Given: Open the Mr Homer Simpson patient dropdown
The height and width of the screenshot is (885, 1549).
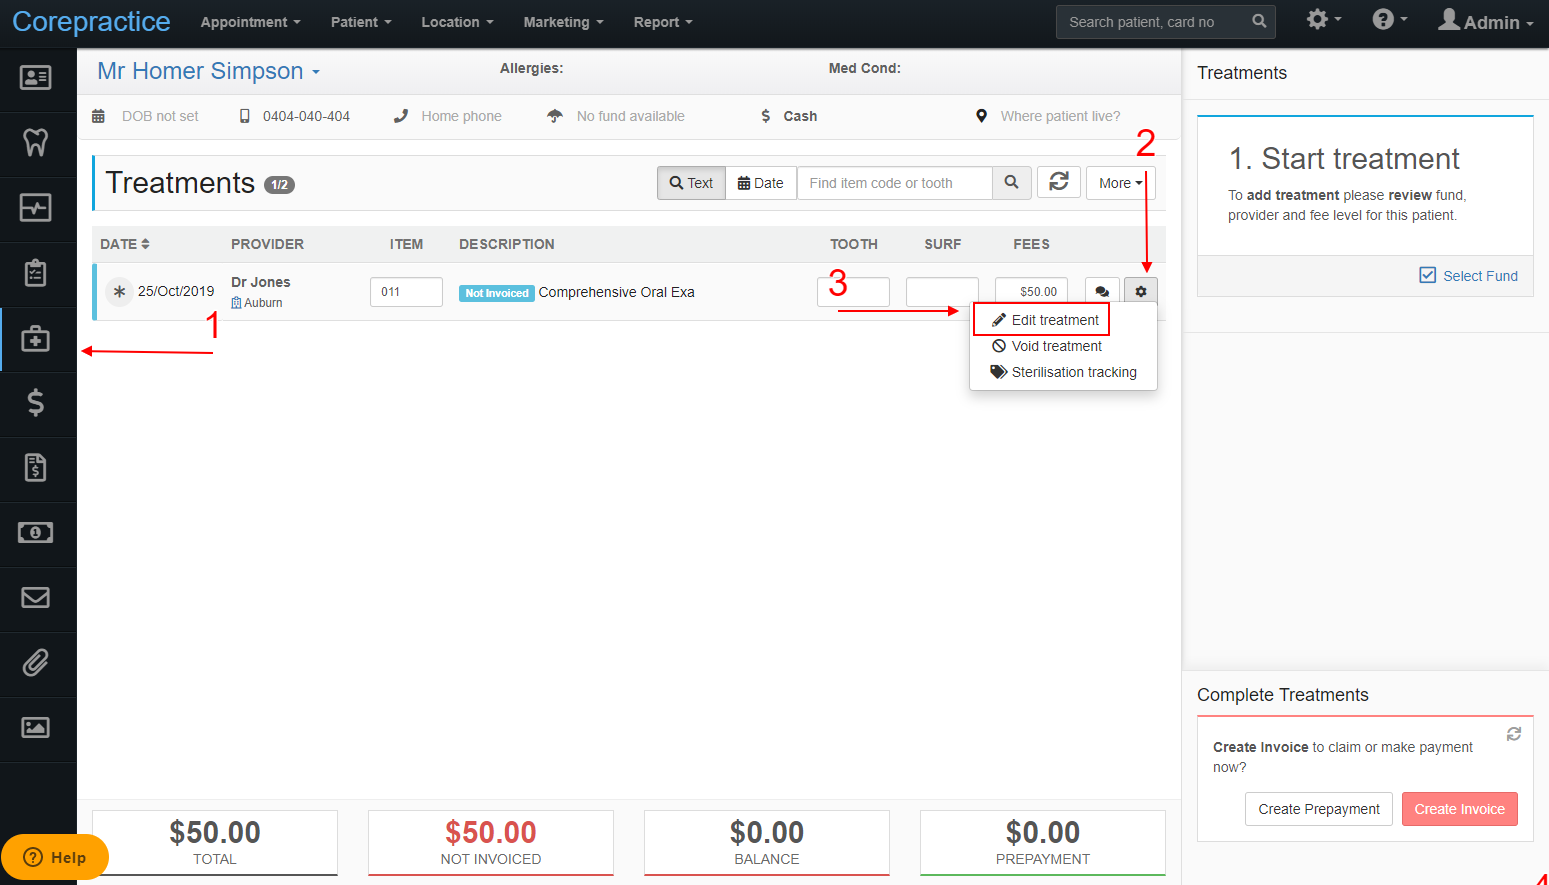Looking at the screenshot, I should (208, 71).
